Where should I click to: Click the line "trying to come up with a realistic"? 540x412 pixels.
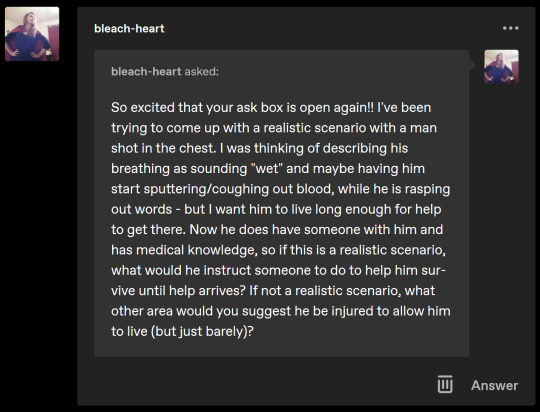pos(274,128)
